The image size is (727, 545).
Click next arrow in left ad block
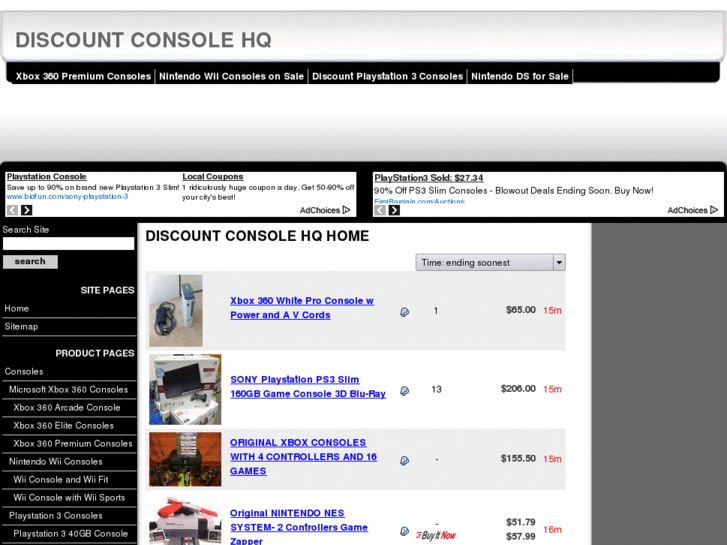[x=26, y=210]
